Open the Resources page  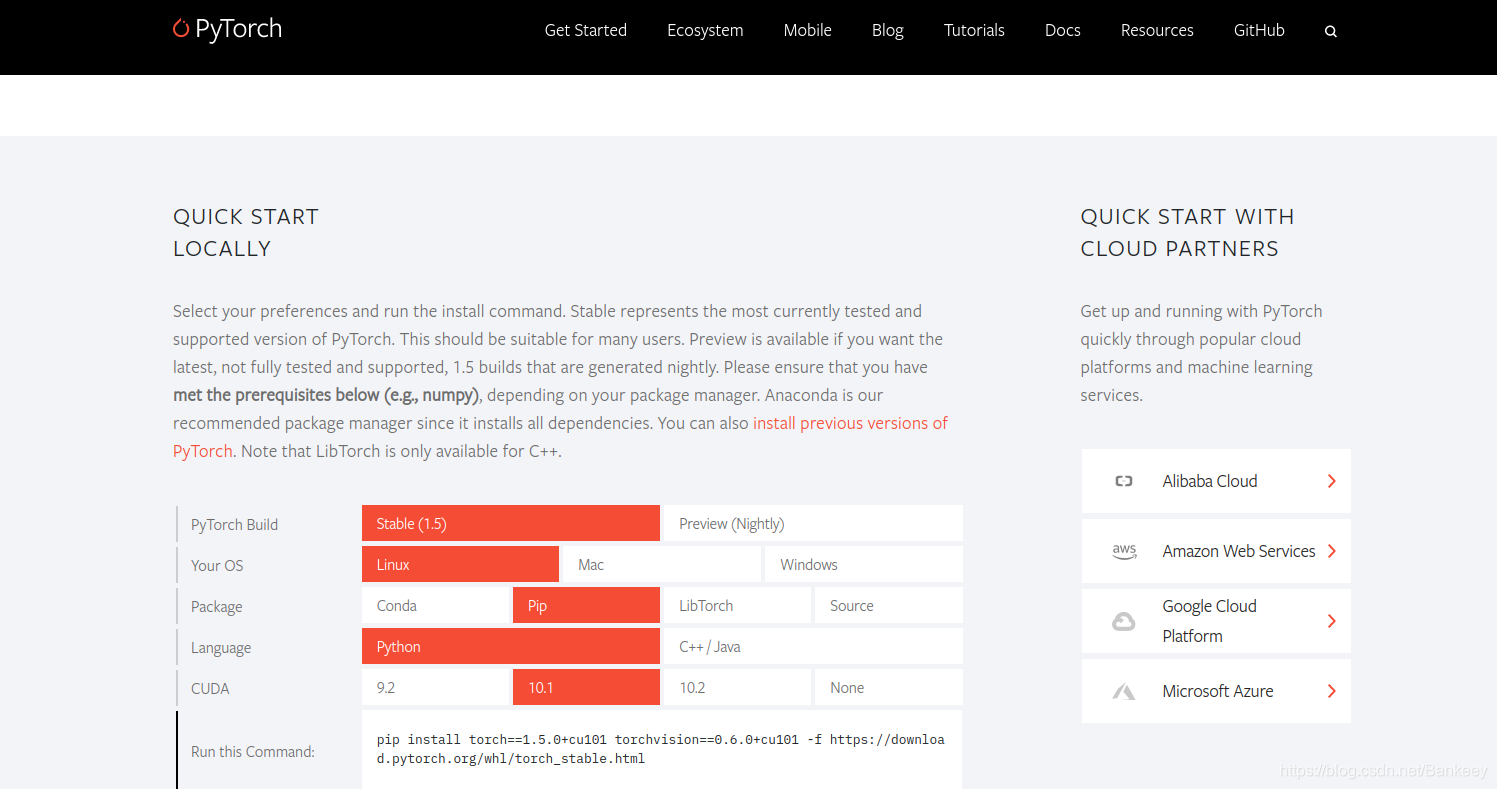1157,30
